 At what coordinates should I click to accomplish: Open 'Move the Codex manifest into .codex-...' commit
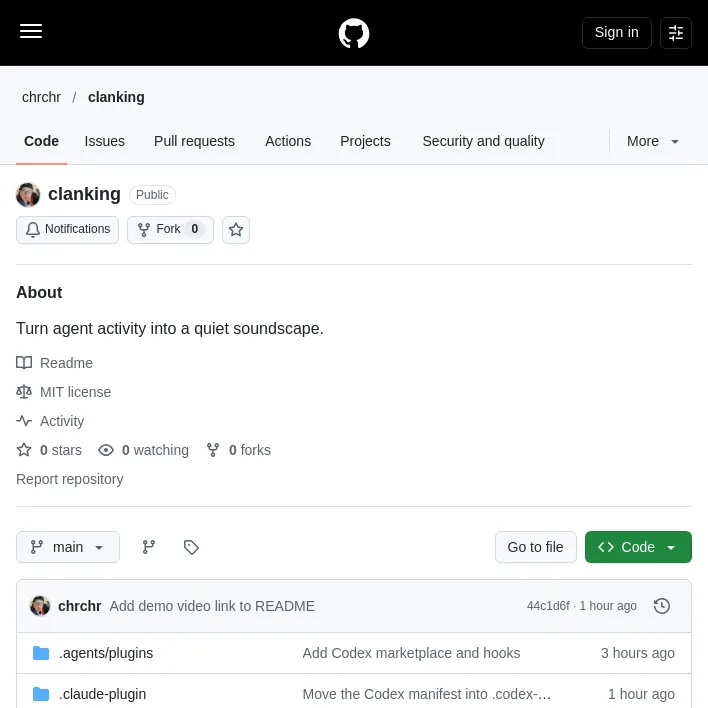(x=426, y=694)
